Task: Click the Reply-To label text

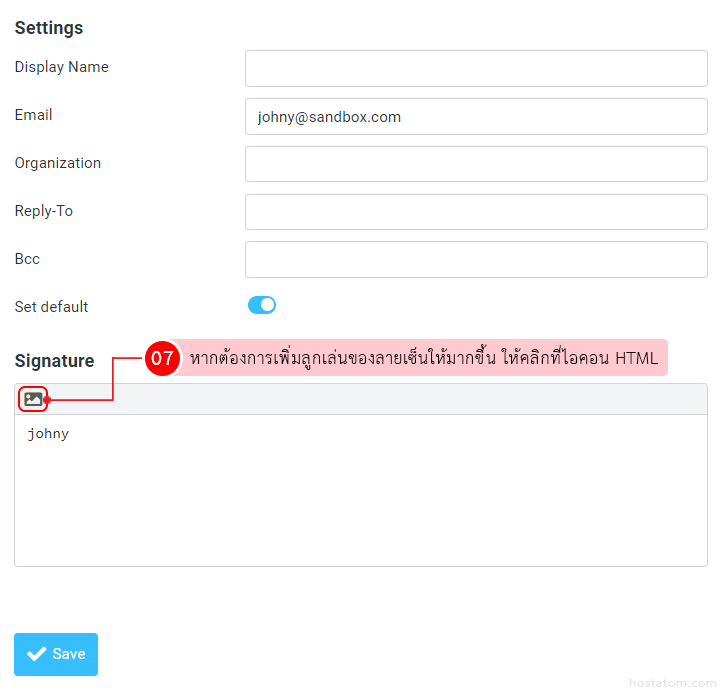Action: pos(43,211)
